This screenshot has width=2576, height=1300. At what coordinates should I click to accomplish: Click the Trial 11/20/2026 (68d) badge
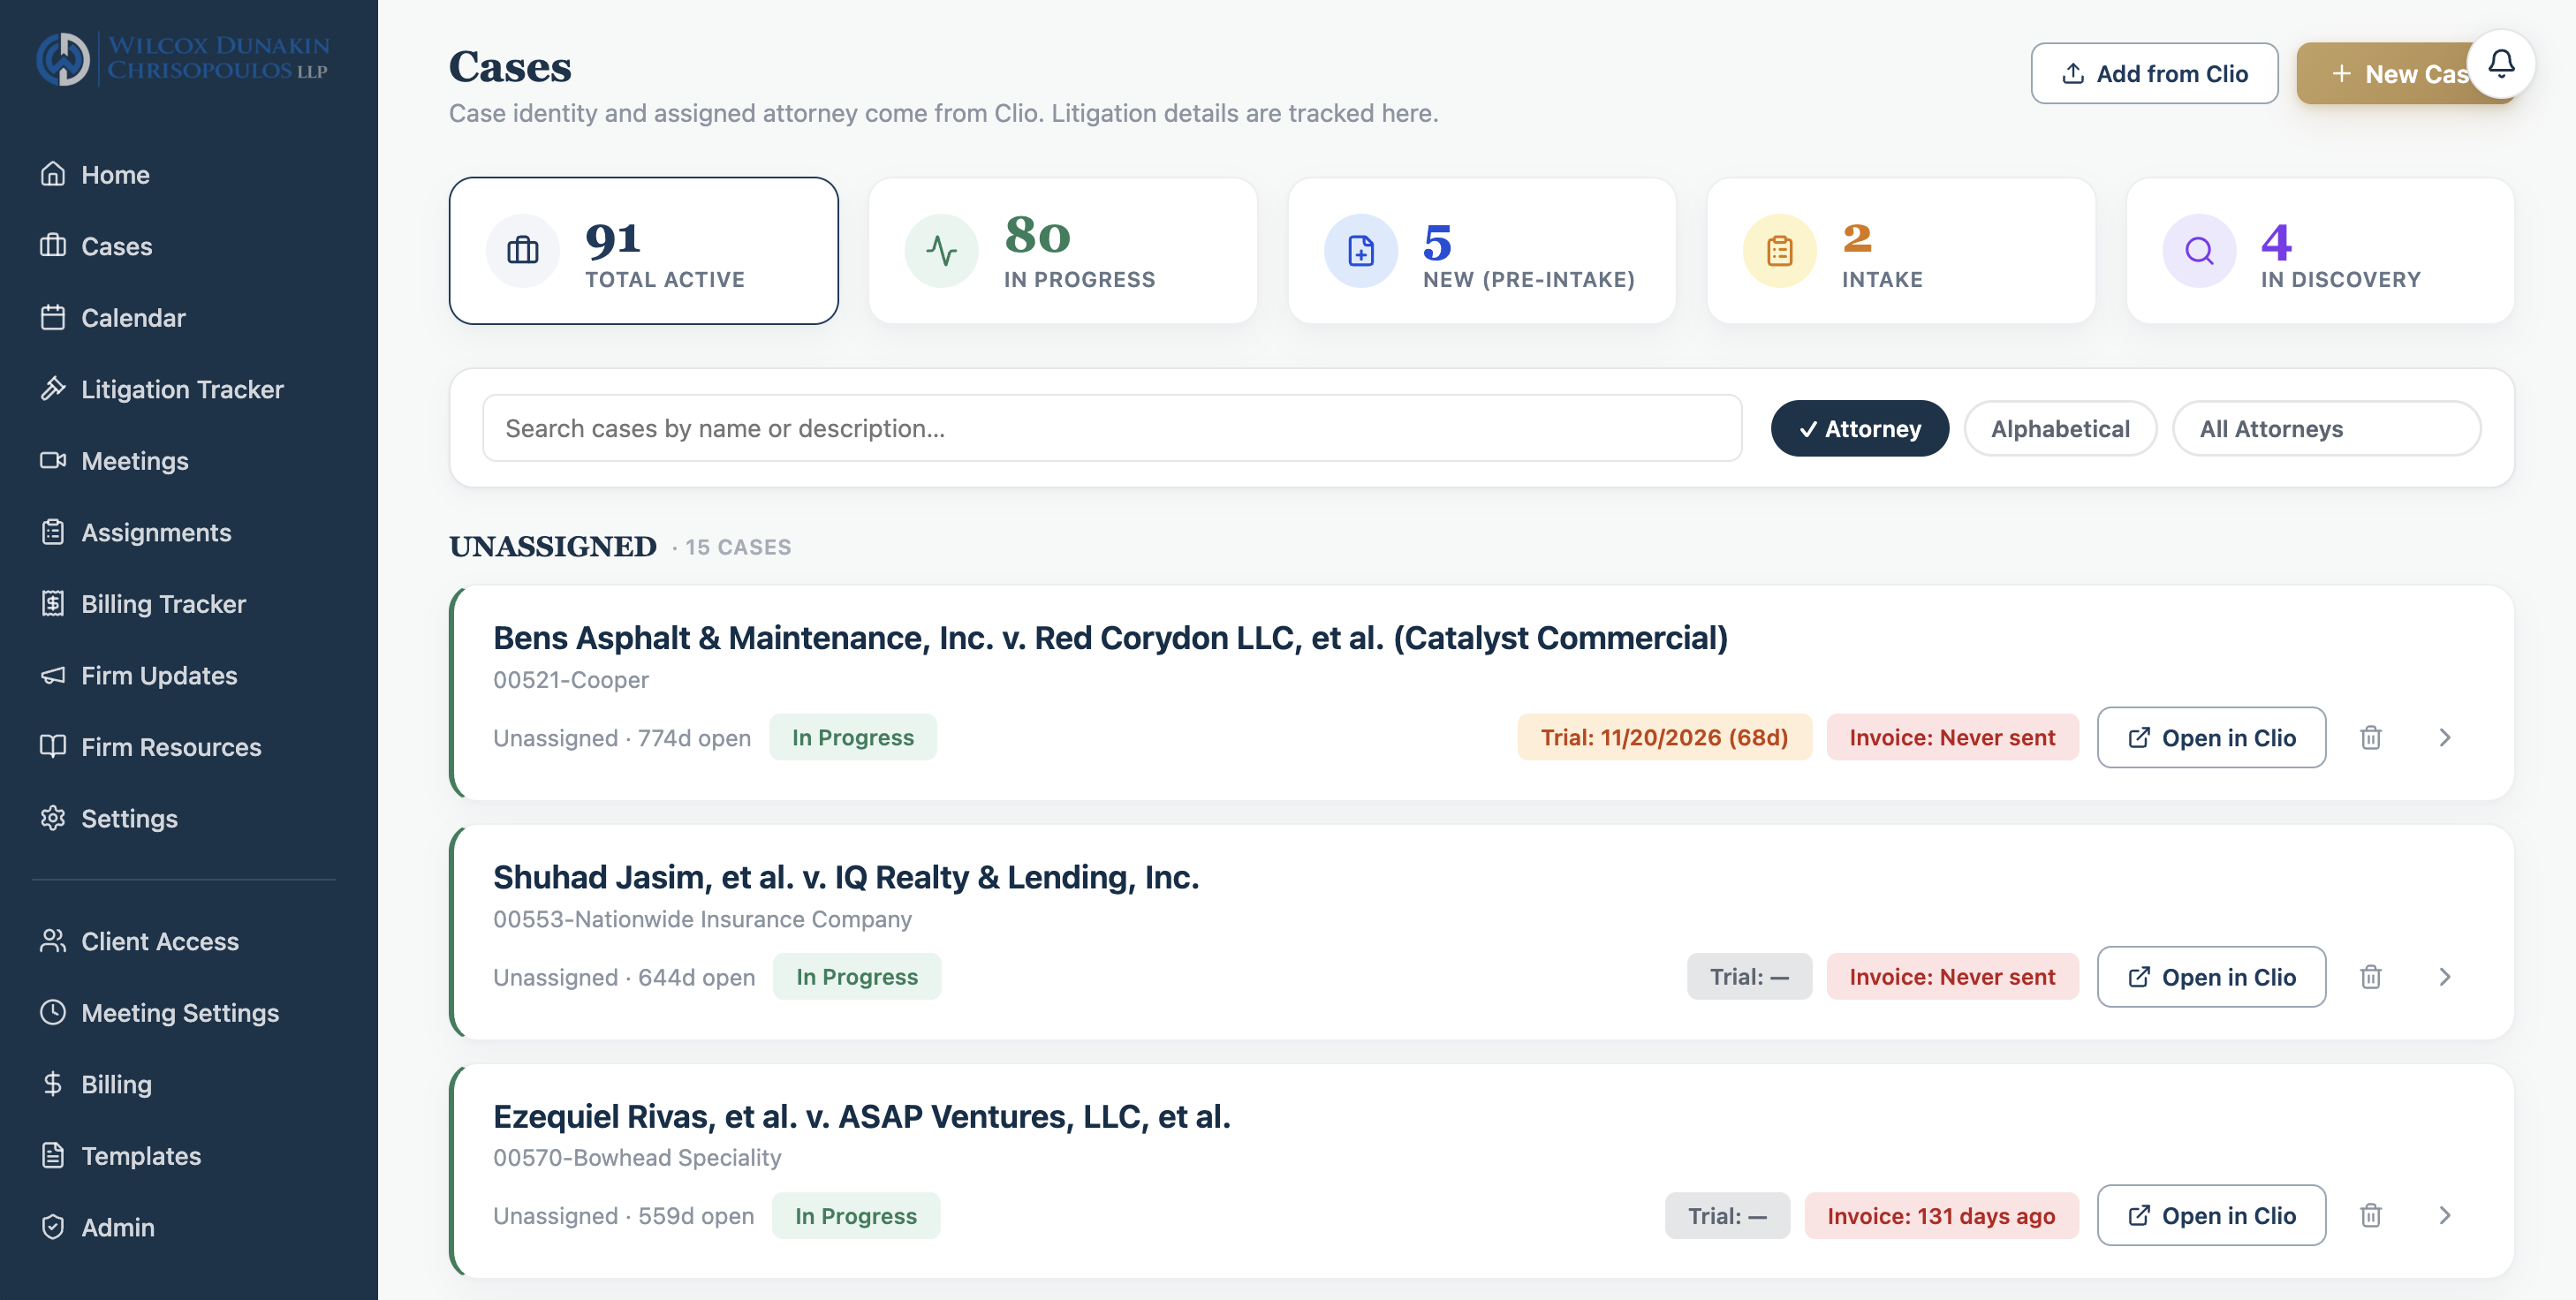(1664, 737)
